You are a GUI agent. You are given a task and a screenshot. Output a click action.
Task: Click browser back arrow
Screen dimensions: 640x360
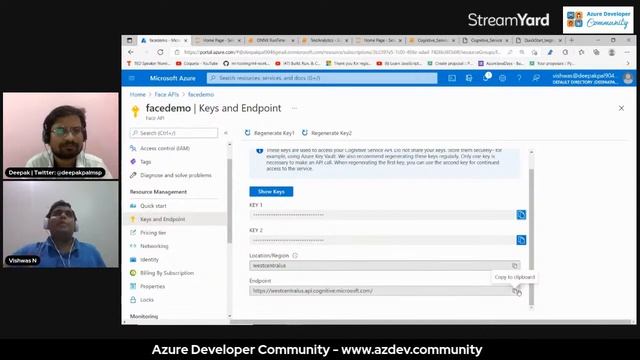131,52
